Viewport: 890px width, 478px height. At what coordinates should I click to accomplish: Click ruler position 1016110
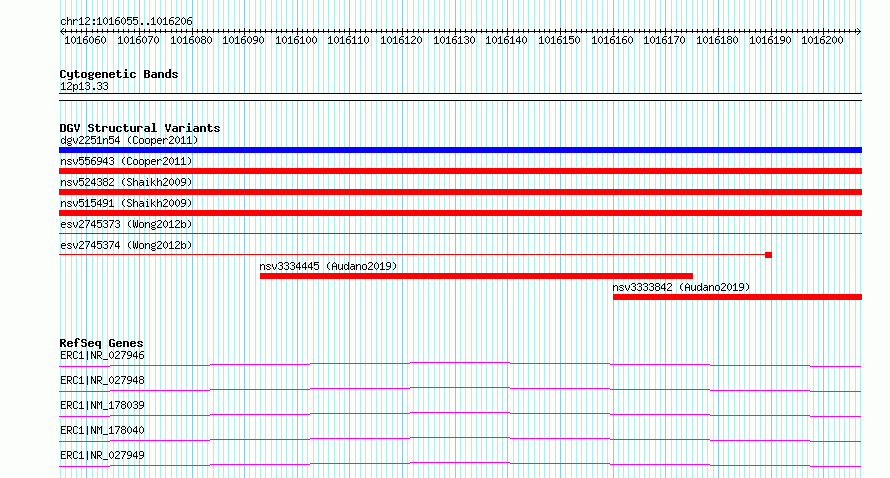click(x=349, y=40)
